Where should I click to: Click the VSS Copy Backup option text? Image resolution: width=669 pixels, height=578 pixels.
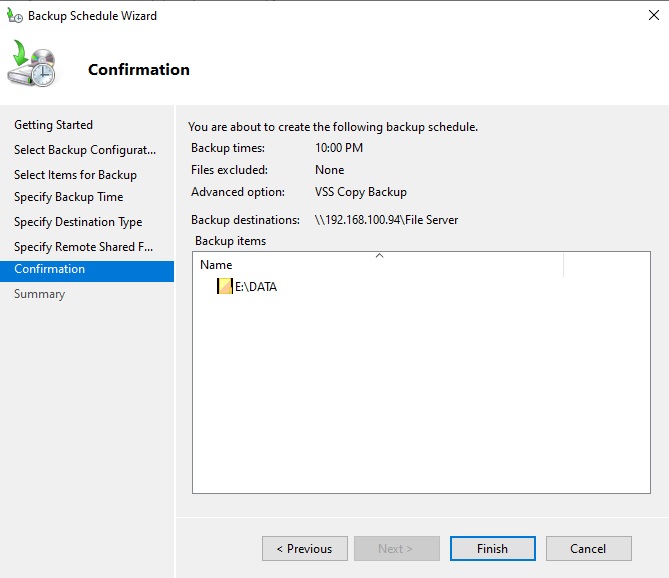point(360,192)
